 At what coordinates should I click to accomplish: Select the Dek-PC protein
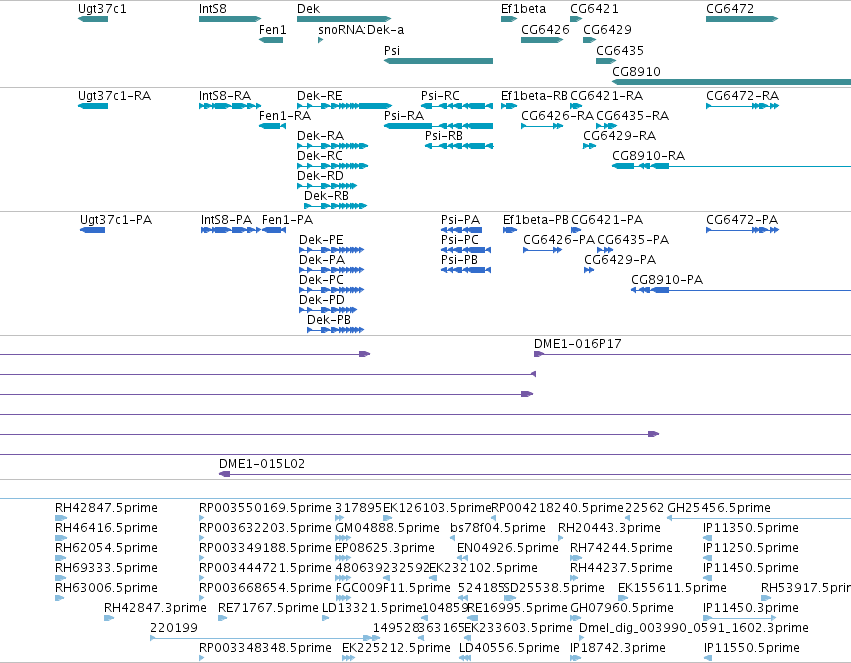[332, 290]
